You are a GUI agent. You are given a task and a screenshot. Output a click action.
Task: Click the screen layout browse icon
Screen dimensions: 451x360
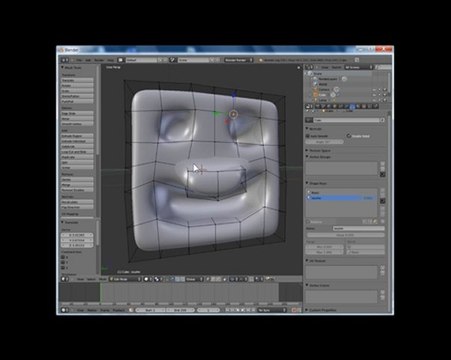(x=120, y=60)
